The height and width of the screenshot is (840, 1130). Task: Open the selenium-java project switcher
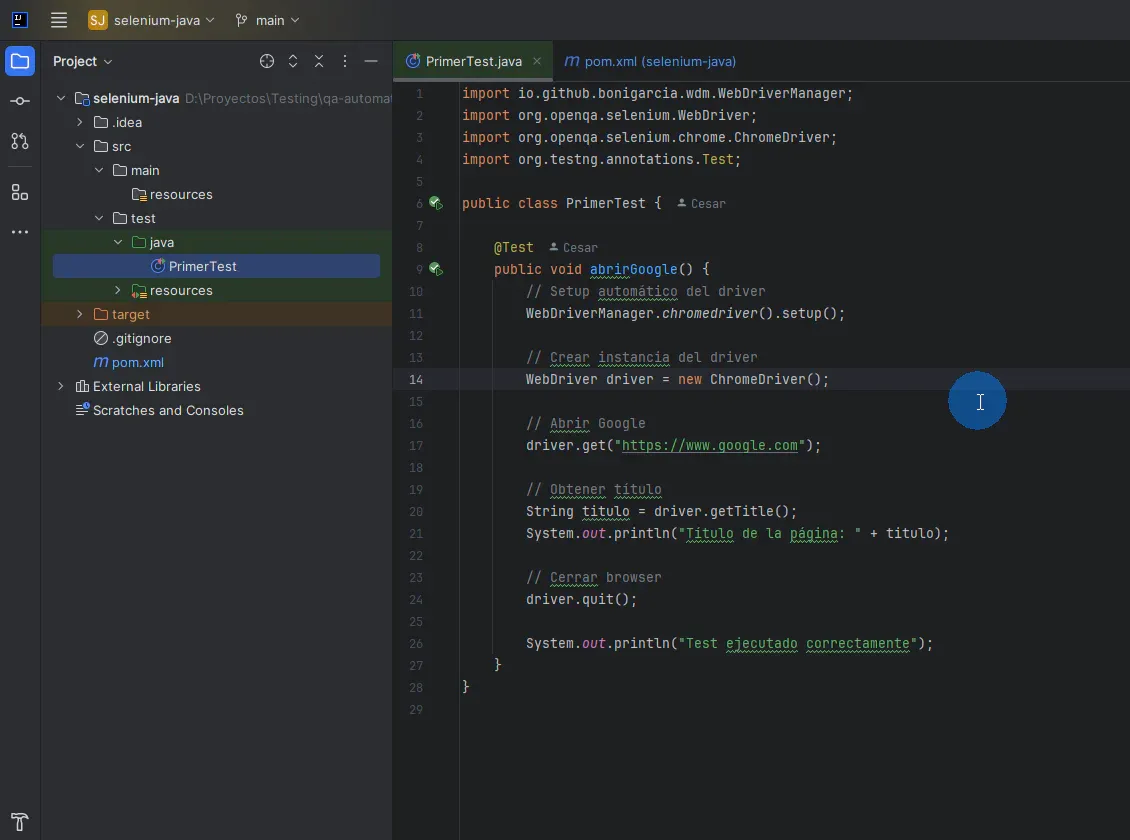point(150,20)
